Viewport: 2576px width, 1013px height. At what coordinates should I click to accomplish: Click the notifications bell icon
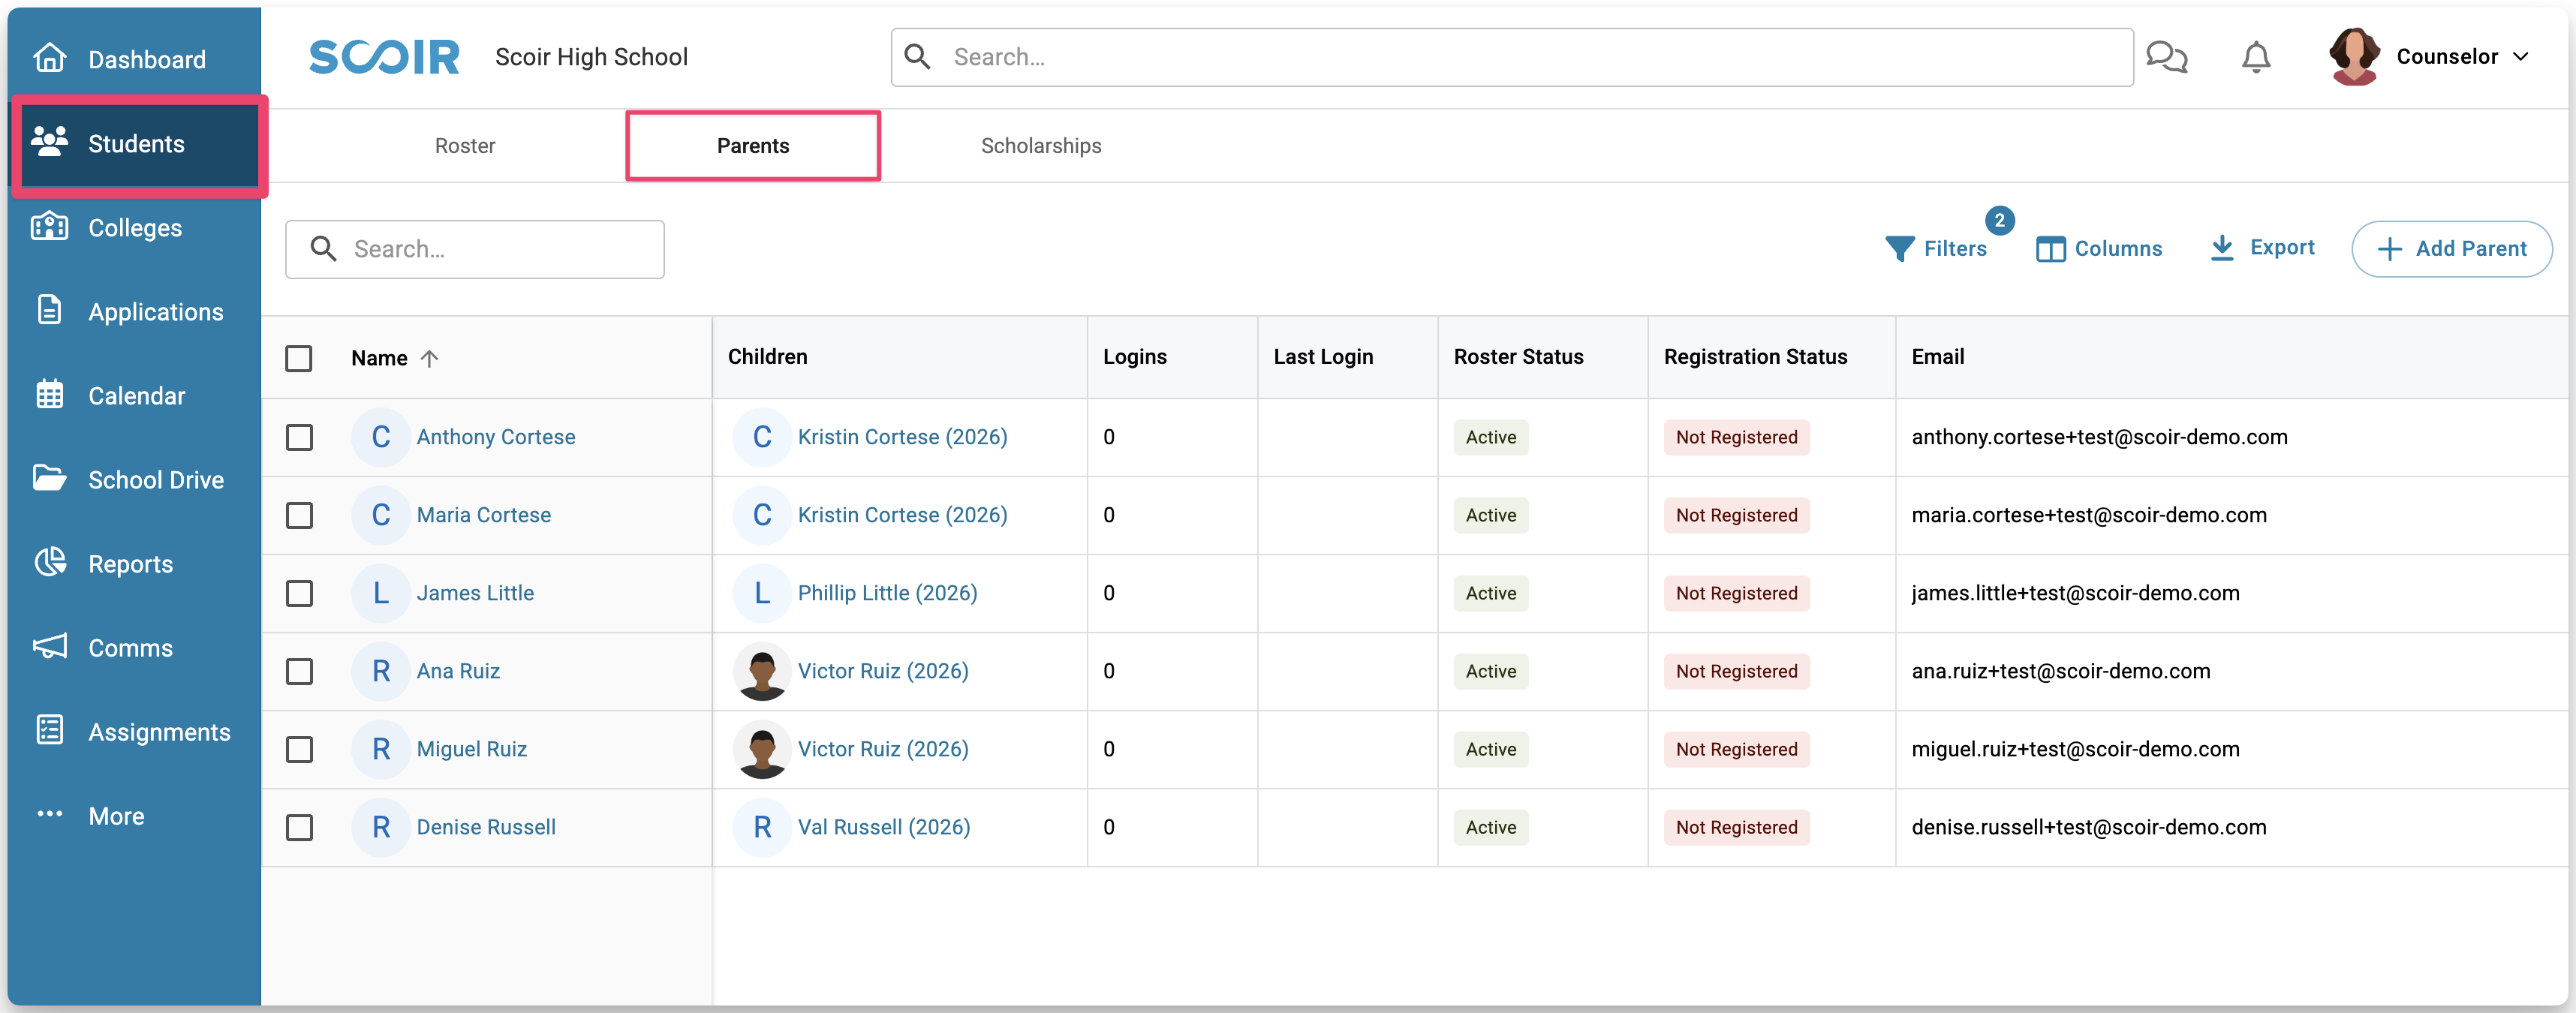(2255, 57)
